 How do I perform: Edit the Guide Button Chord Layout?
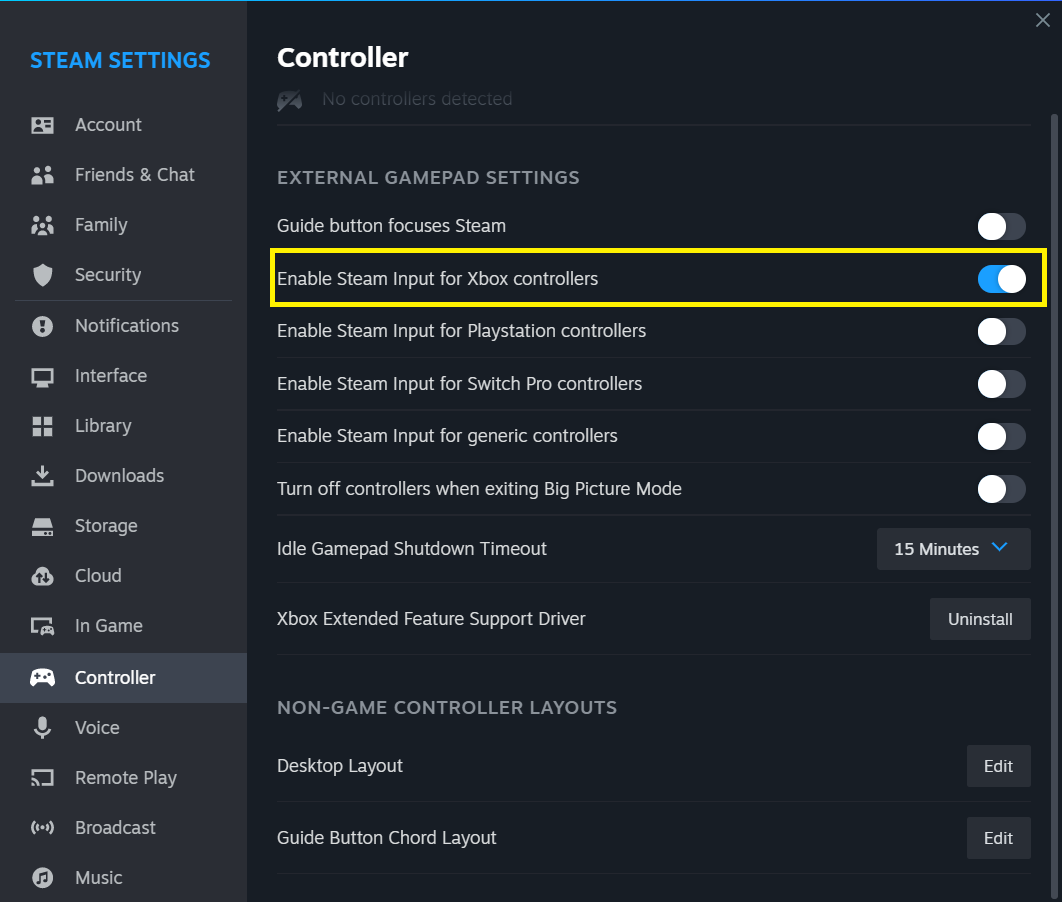998,838
